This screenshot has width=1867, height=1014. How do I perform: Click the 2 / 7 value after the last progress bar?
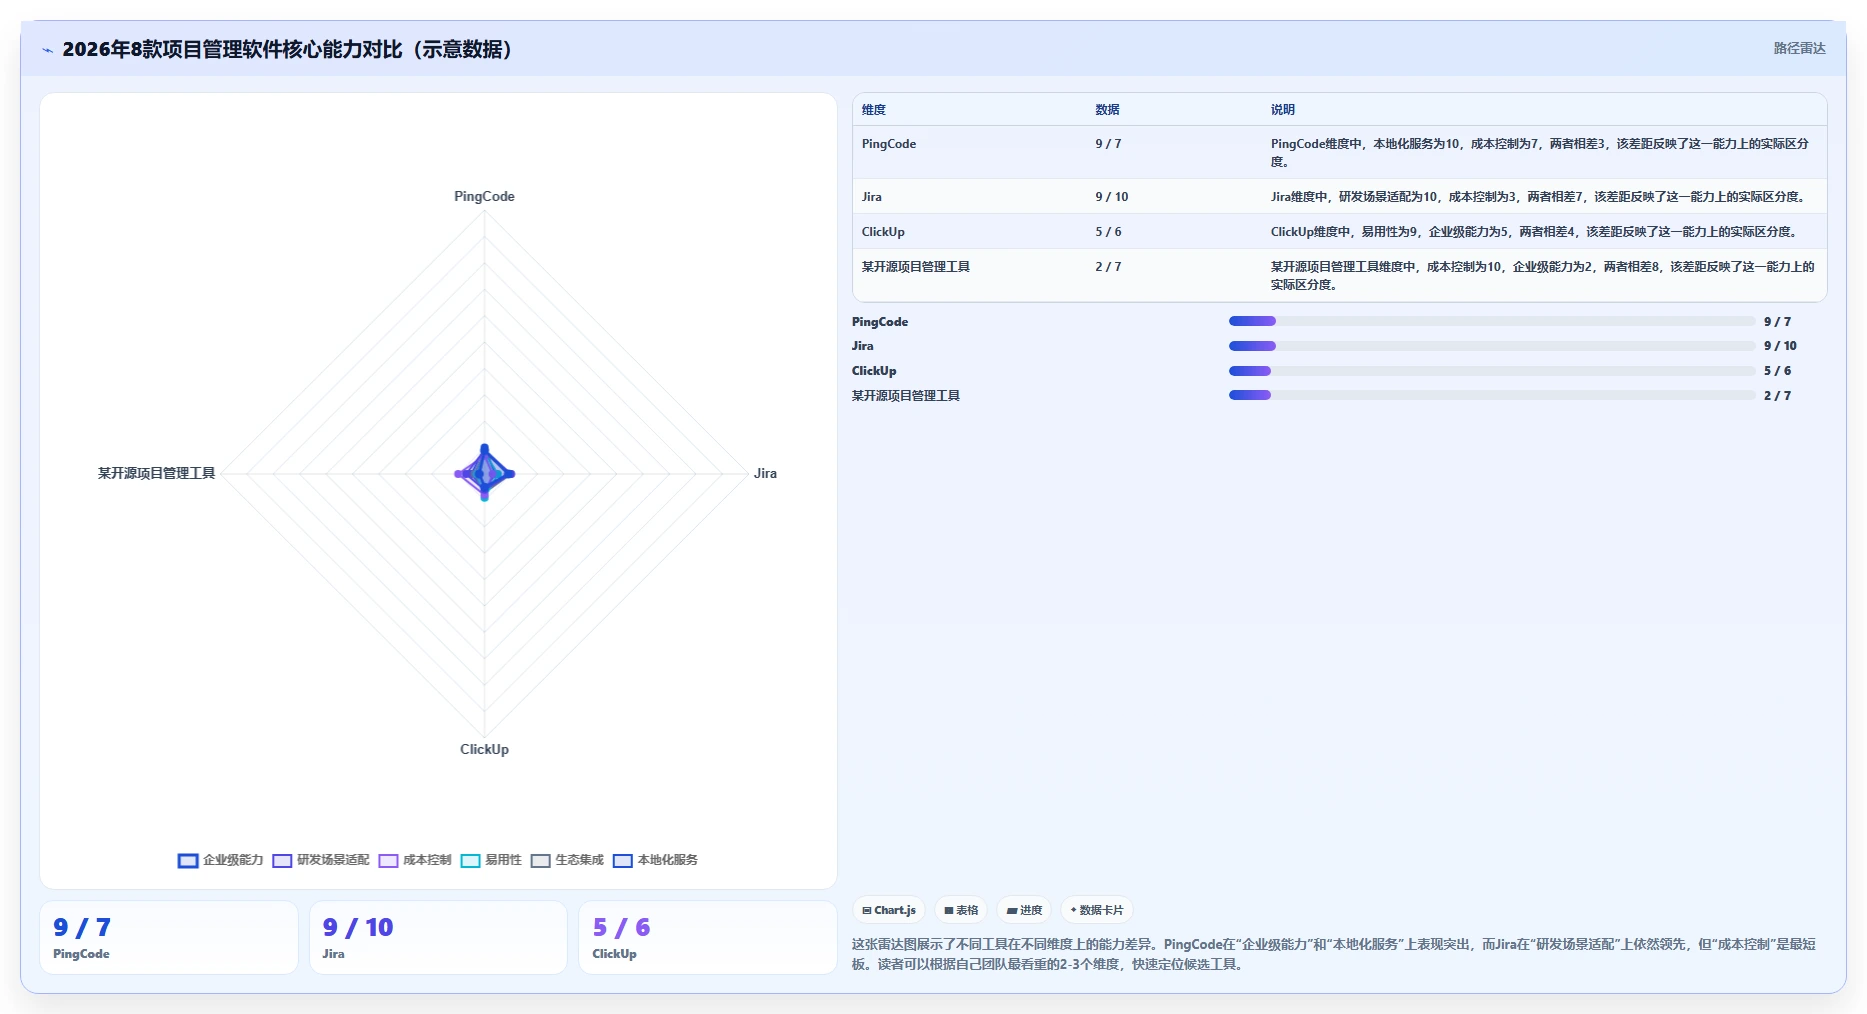click(x=1777, y=396)
